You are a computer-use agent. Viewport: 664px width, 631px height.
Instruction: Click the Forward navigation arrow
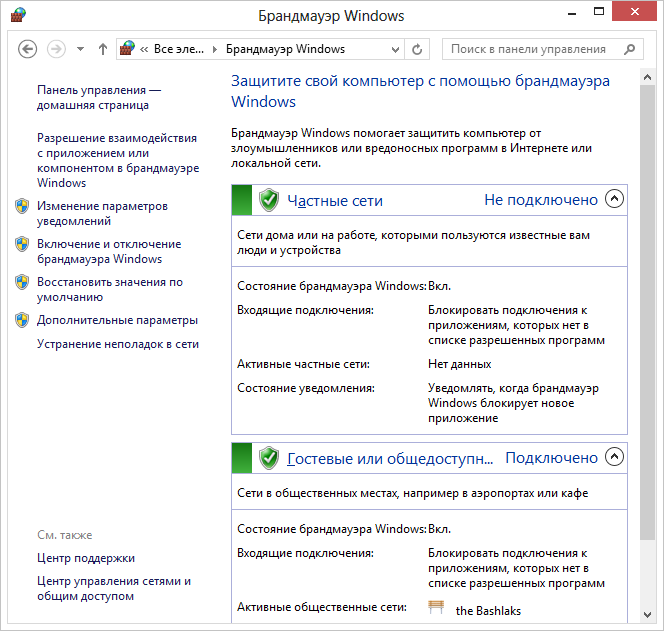coord(56,49)
